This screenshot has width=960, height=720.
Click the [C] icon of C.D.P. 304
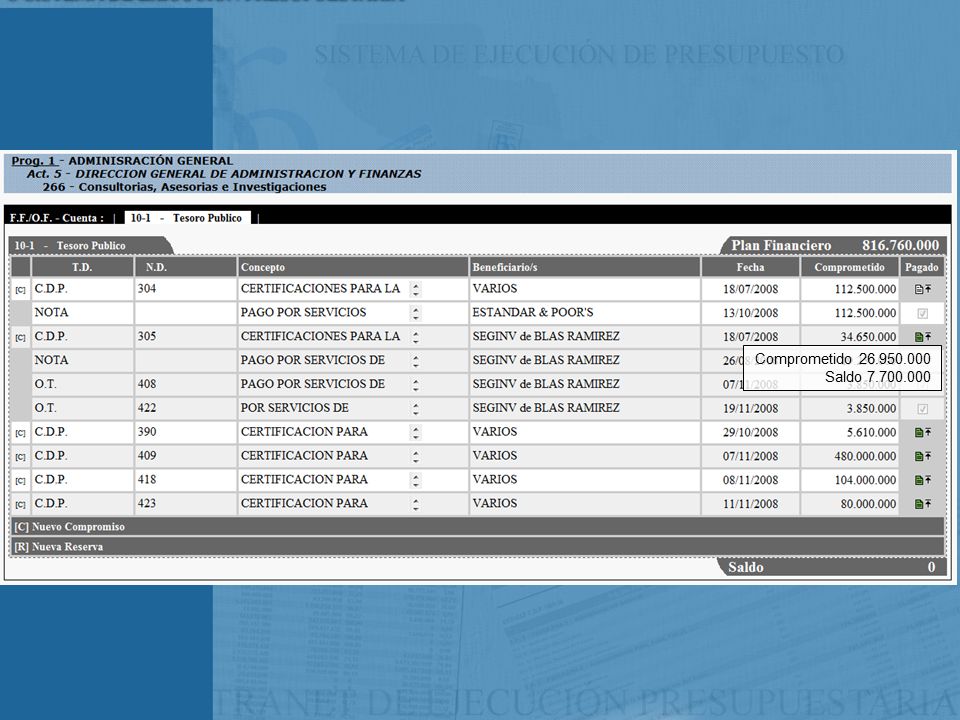(20, 290)
